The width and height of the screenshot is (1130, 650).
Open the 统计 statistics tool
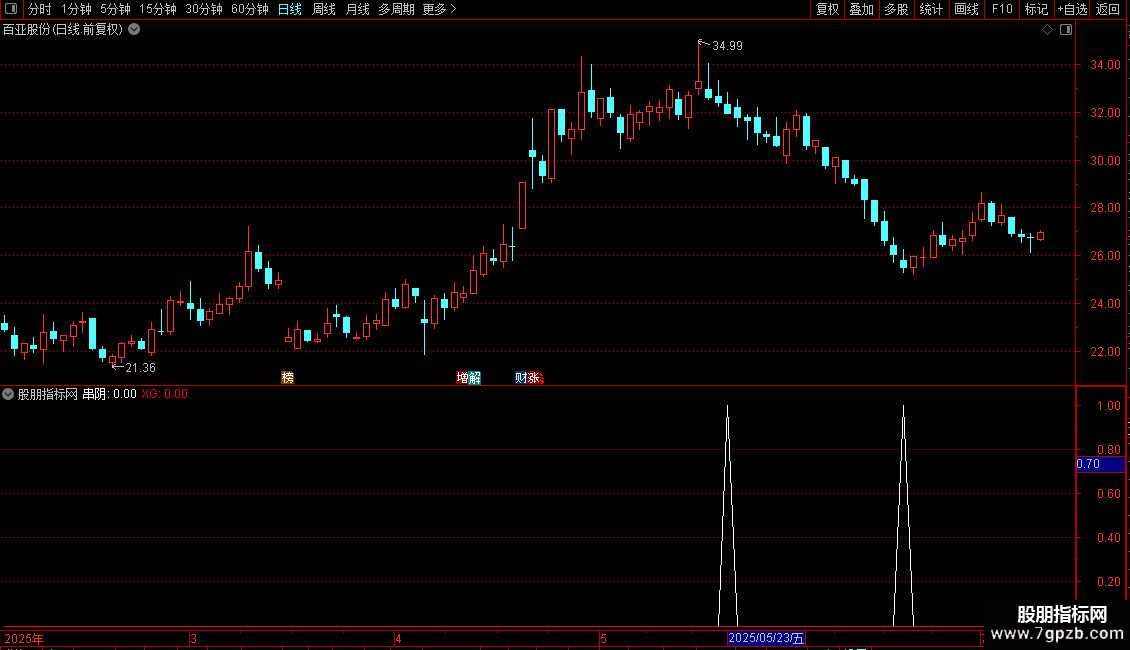(931, 9)
